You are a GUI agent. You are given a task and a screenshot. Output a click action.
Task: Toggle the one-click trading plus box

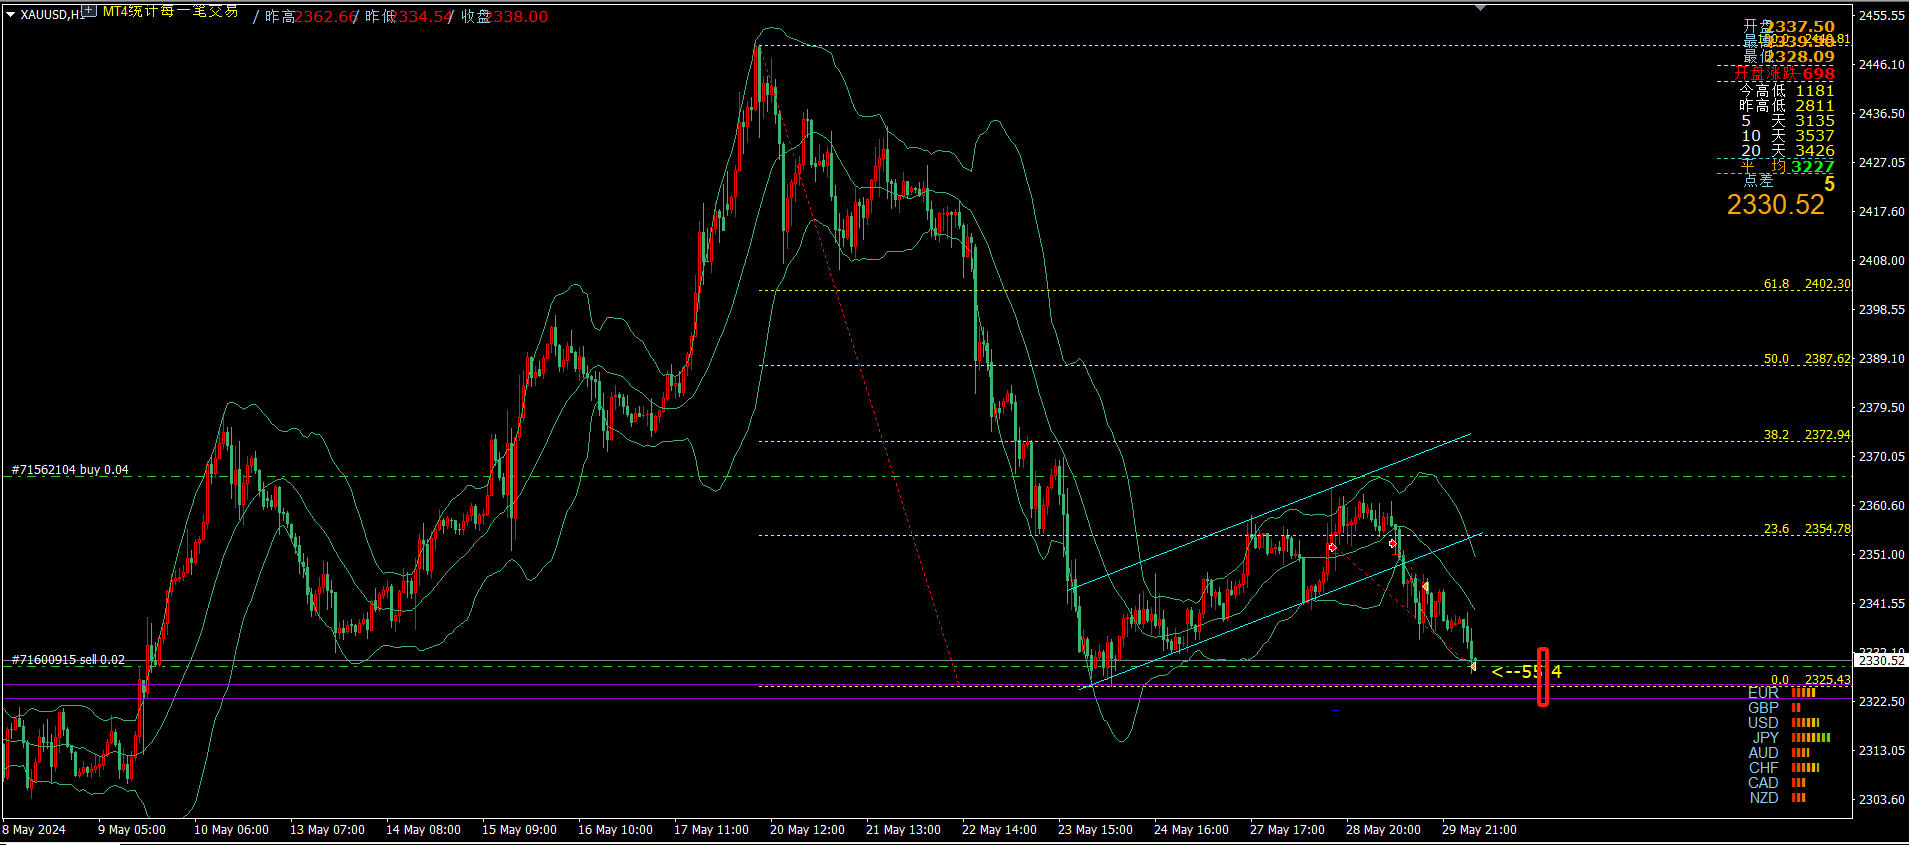coord(89,11)
